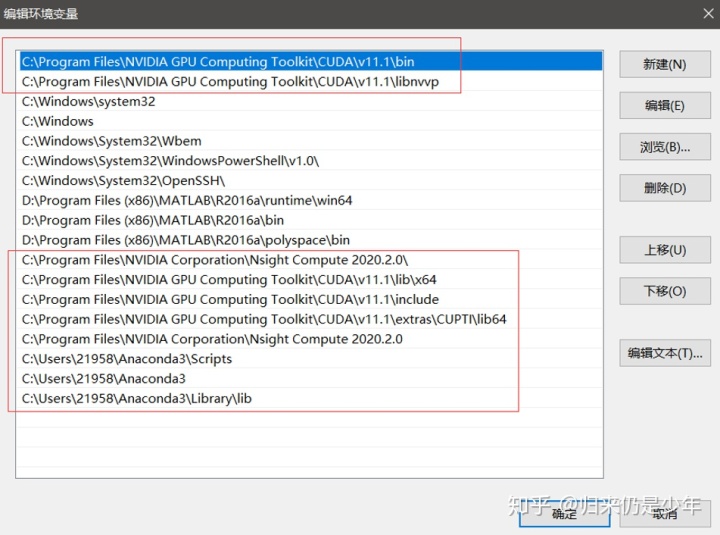Select the CUDA\v11.1\include entry
Viewport: 720px width, 535px height.
(311, 299)
